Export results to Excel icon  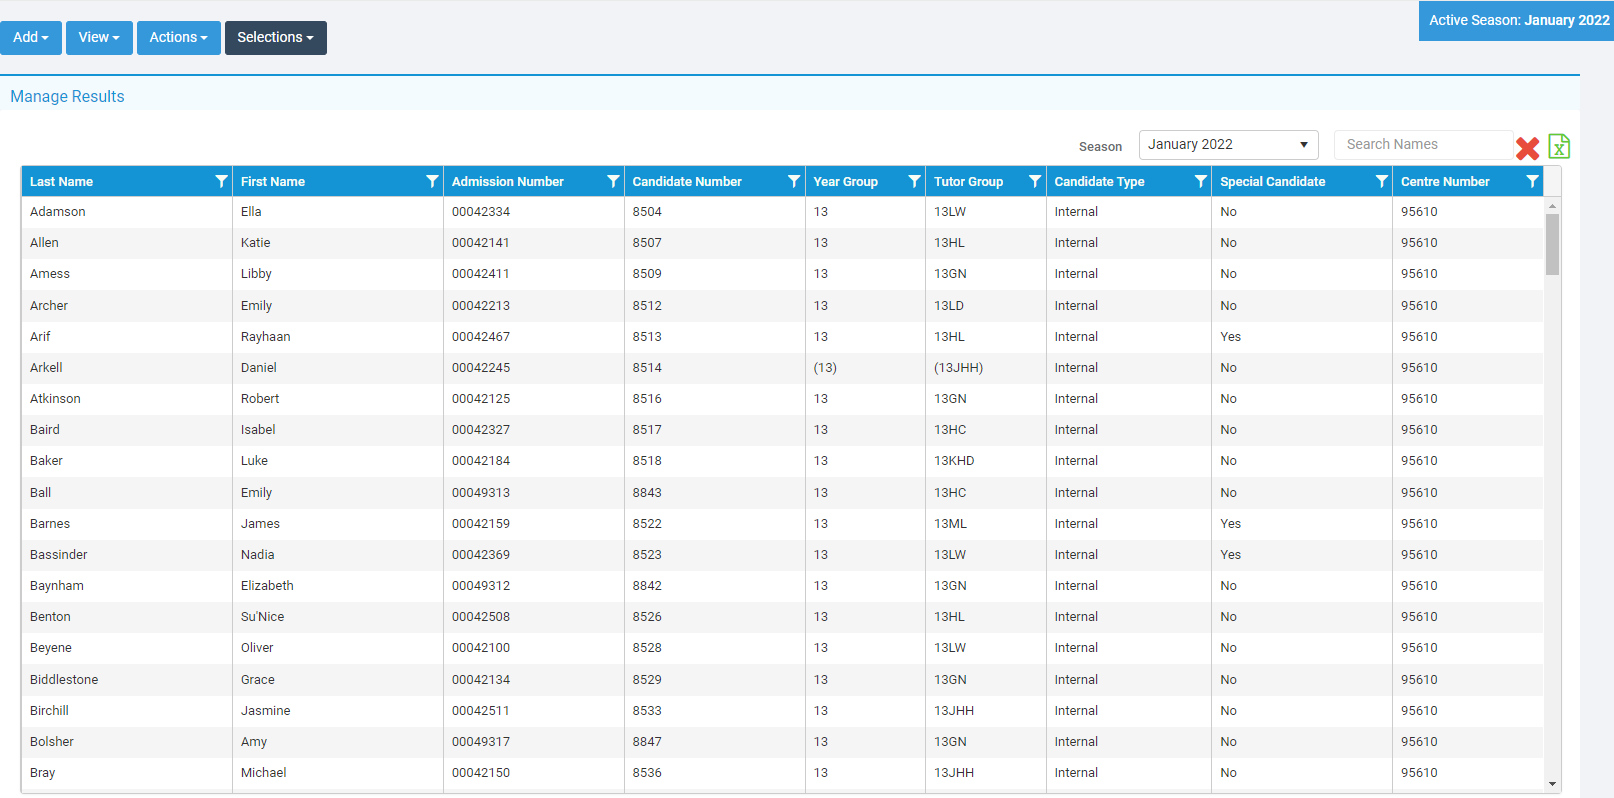point(1559,147)
